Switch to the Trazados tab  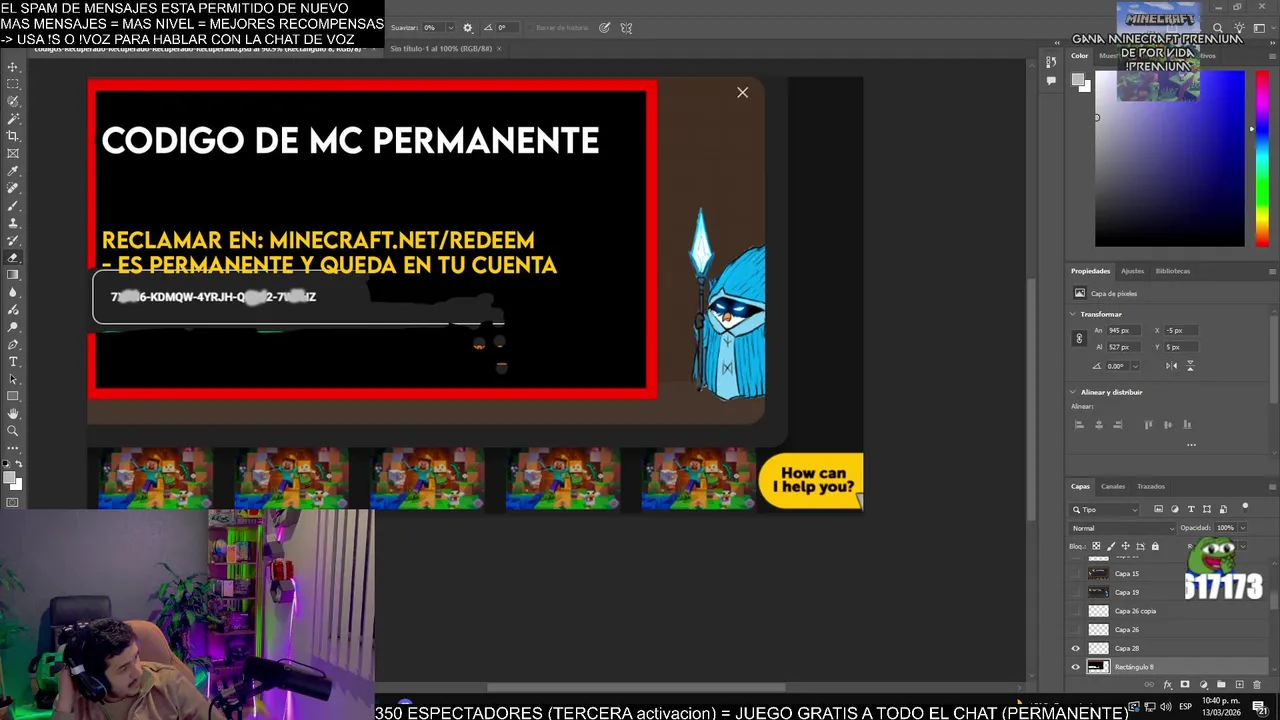(x=1151, y=487)
